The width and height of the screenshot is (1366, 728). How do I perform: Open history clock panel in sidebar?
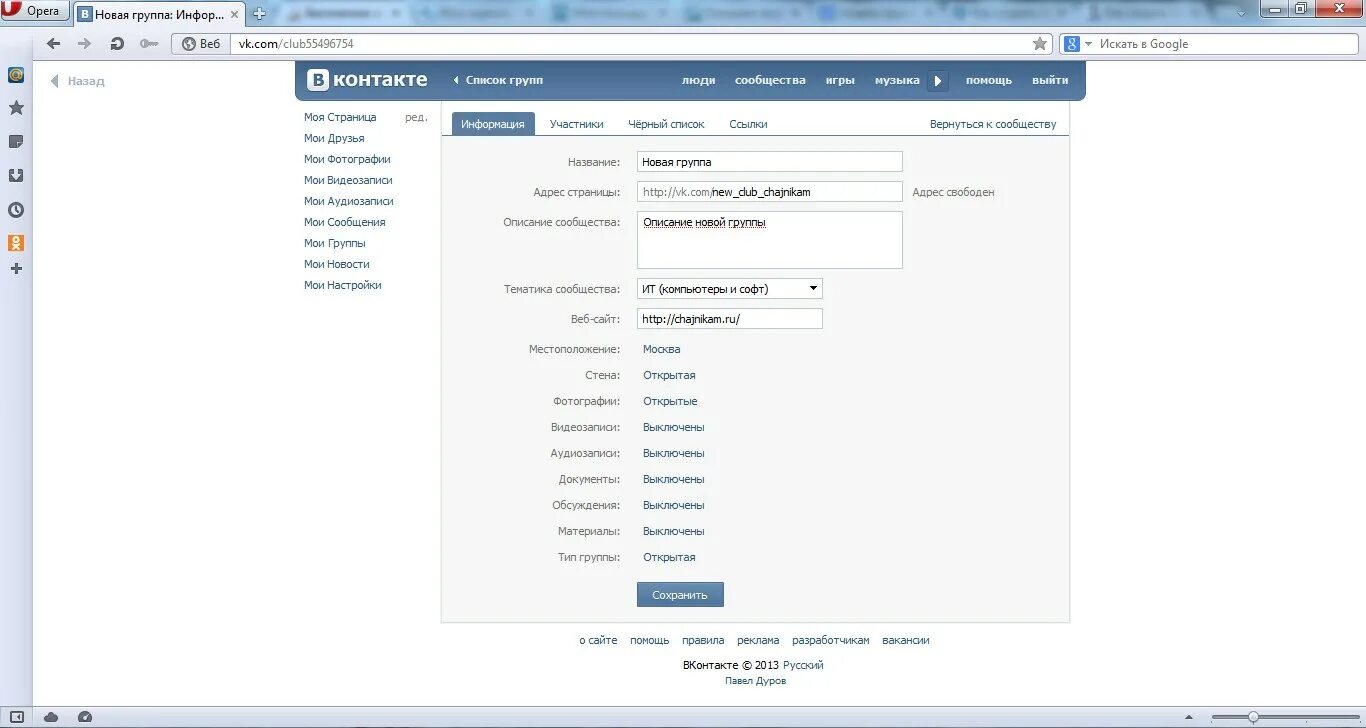[16, 210]
